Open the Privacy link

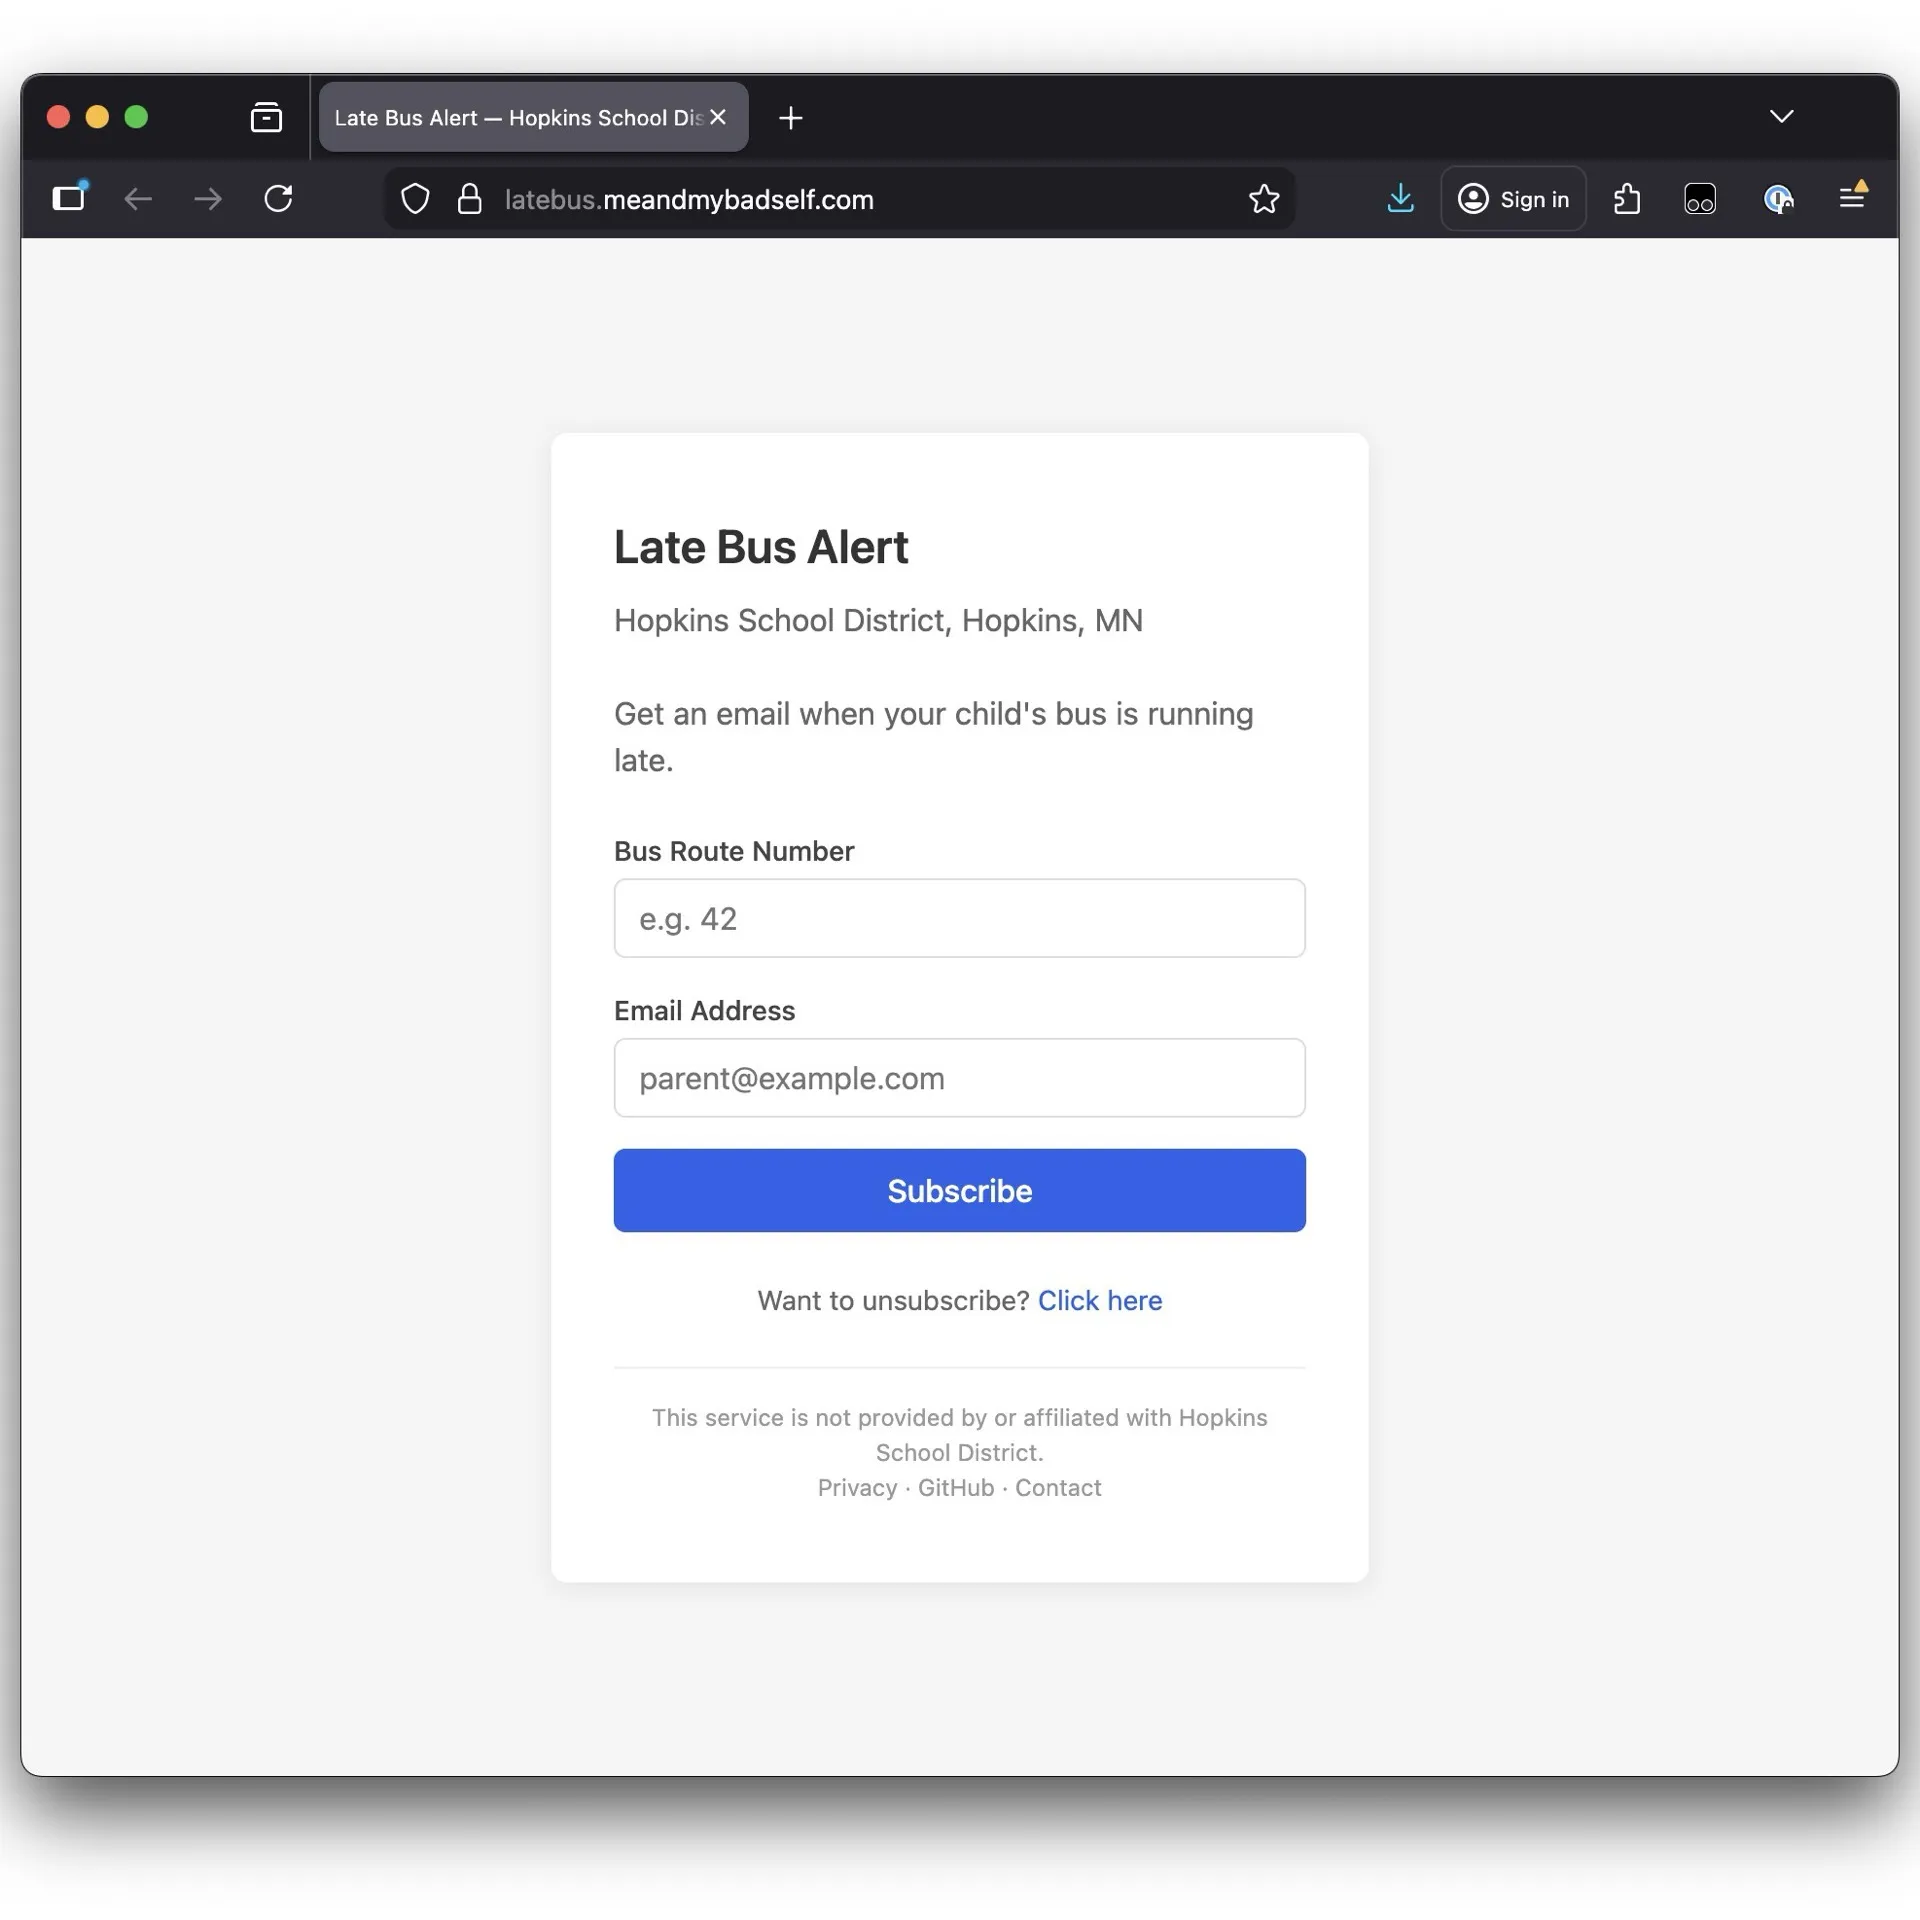pos(856,1488)
